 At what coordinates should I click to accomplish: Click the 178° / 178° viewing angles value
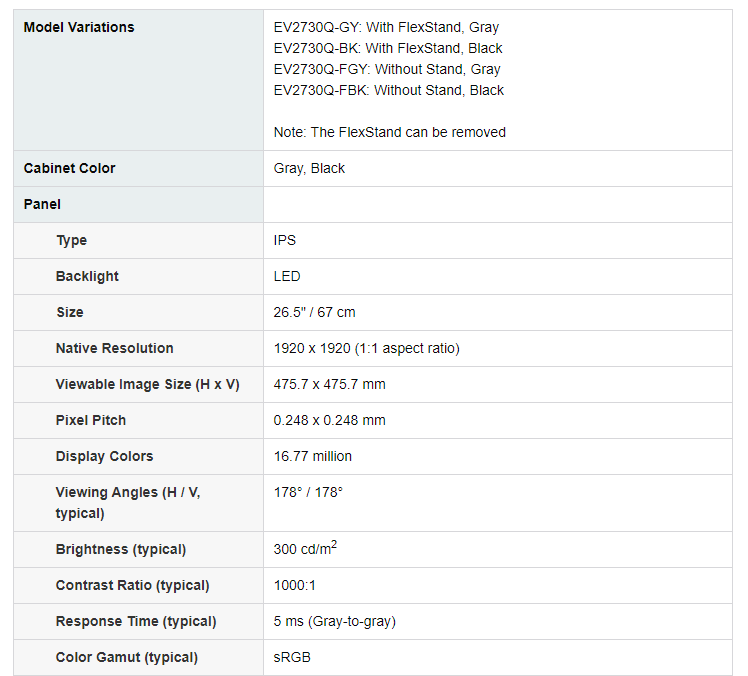308,492
